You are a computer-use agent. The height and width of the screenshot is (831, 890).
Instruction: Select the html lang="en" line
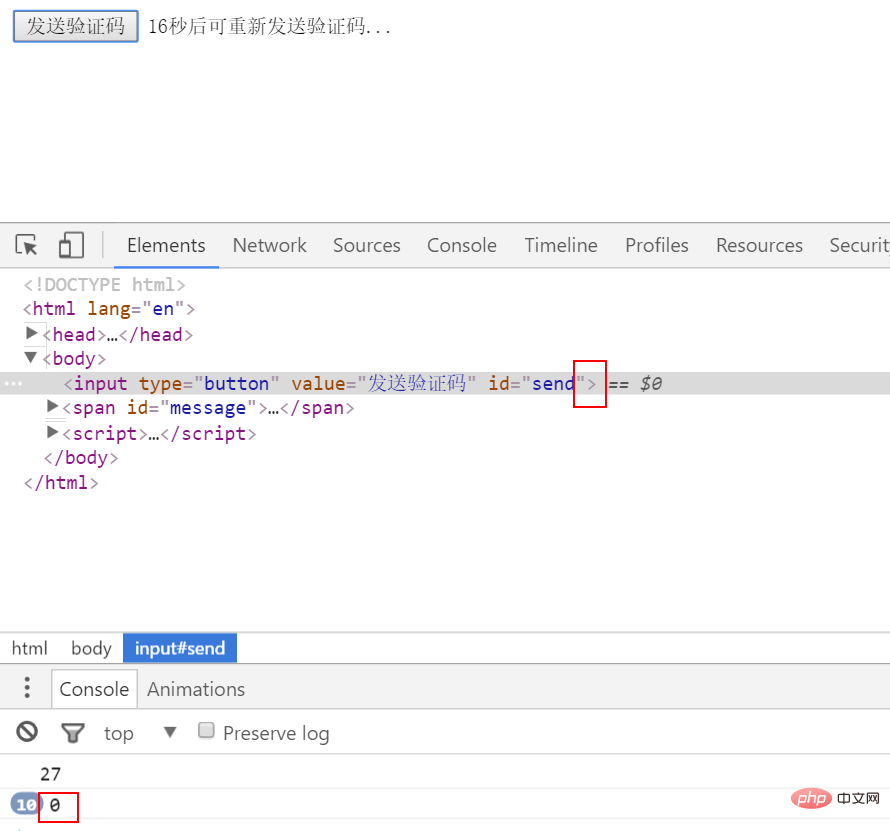109,309
